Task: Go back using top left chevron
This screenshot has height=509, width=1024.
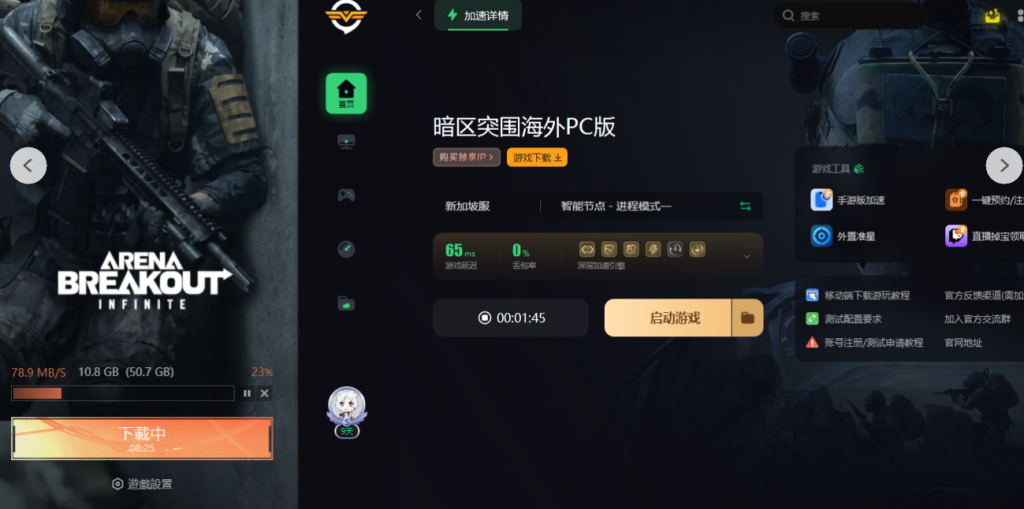Action: pyautogui.click(x=419, y=15)
